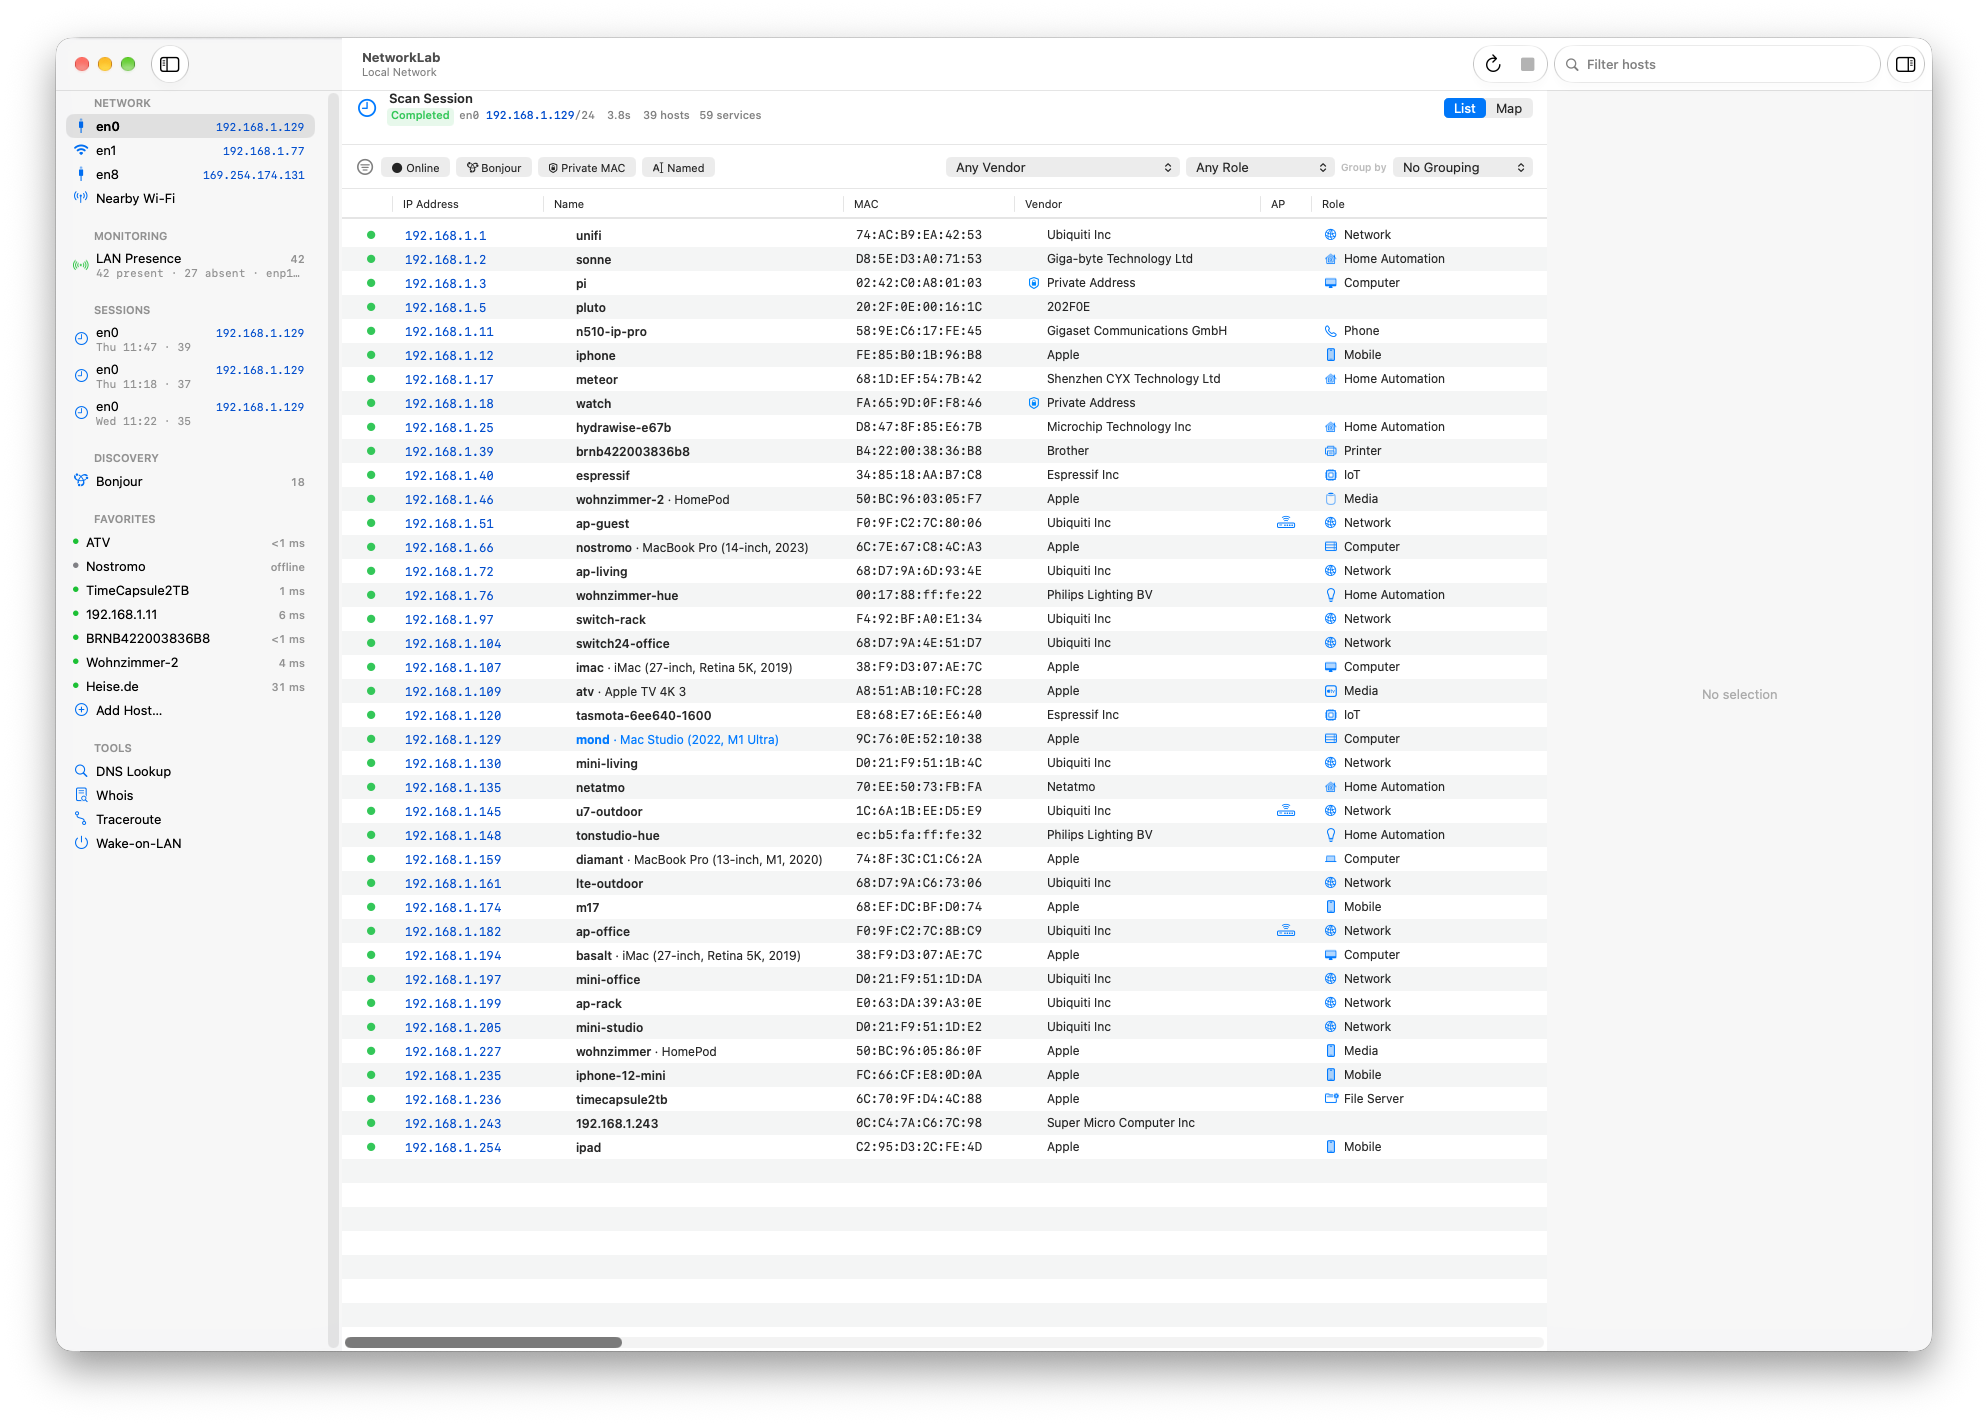Open the Traceroute tool
Viewport: 1988px width, 1425px height.
[190, 820]
